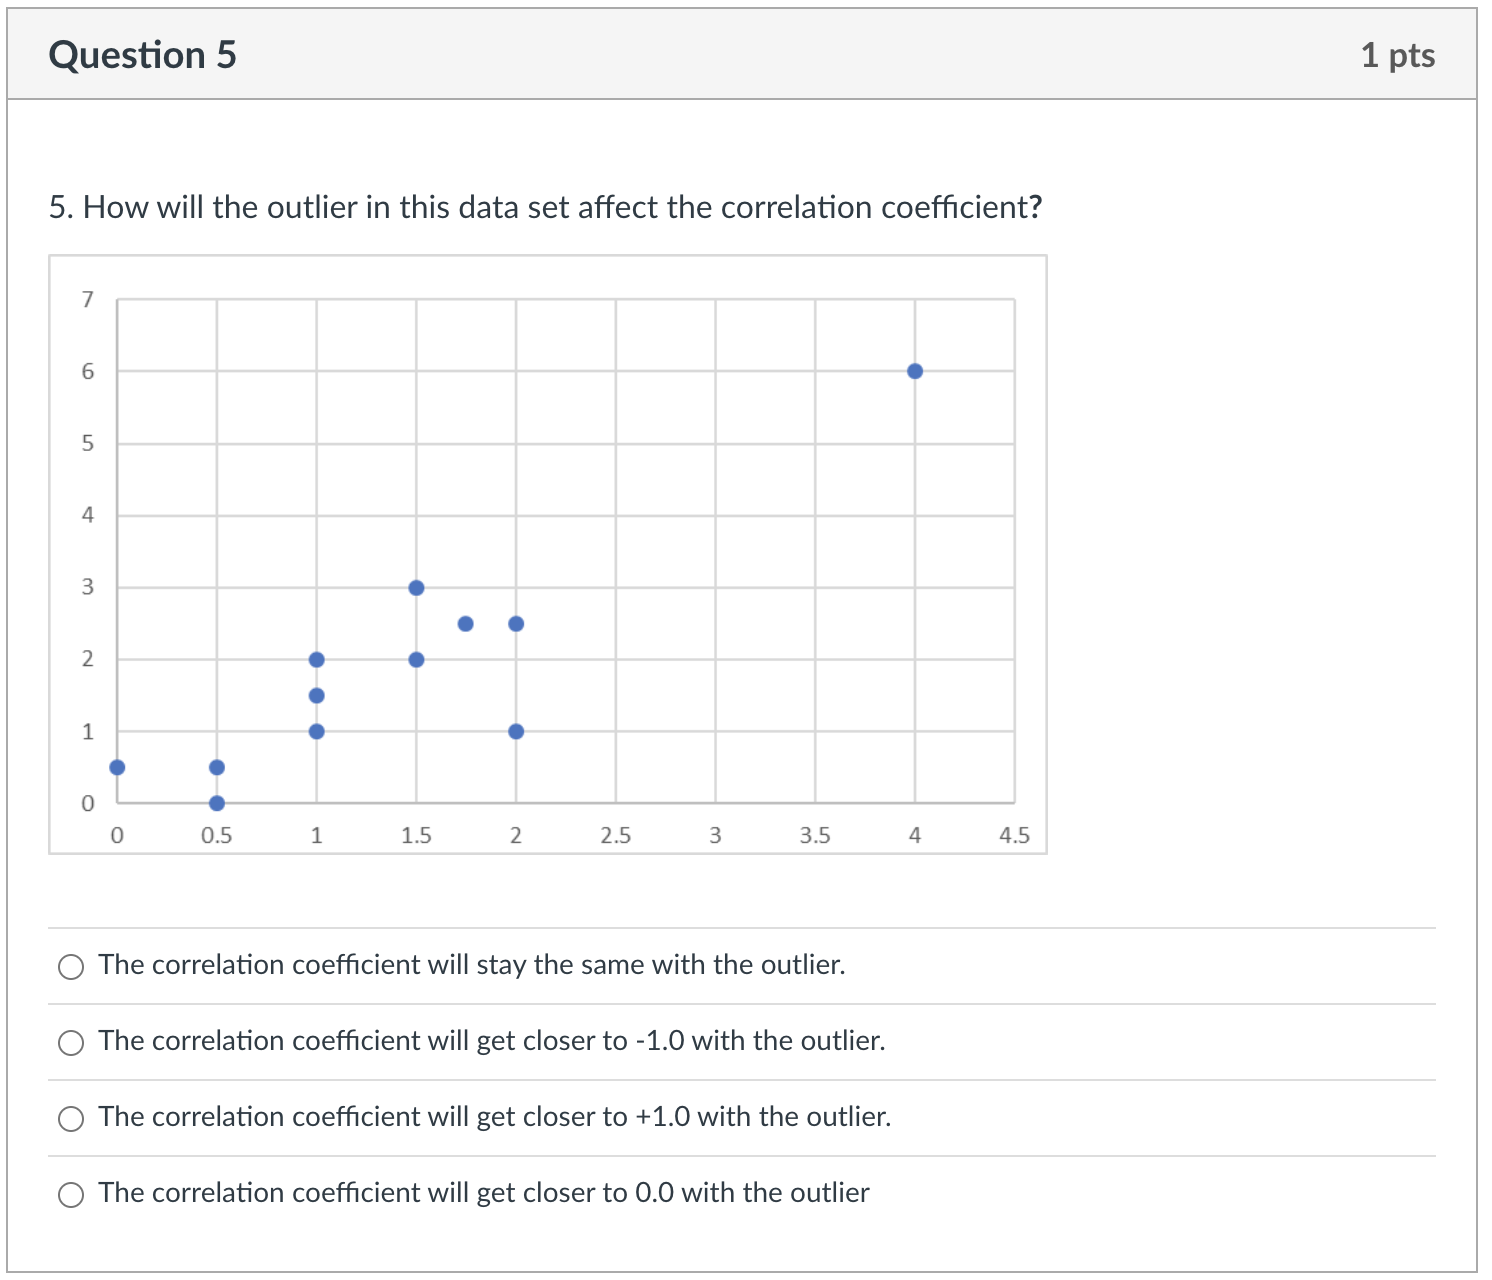The image size is (1492, 1280).
Task: Click the text 'The correlation coefficient will stay the same'
Action: pos(373,965)
